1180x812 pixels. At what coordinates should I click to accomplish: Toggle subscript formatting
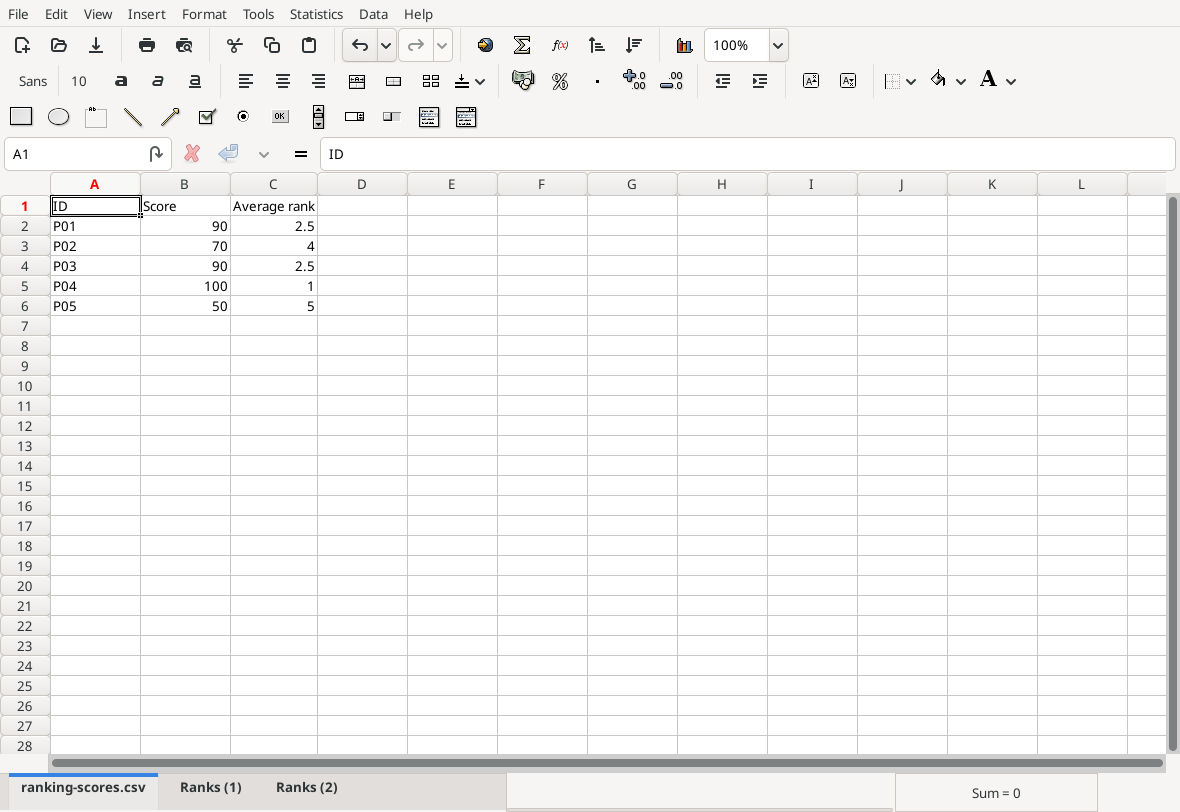click(x=847, y=81)
